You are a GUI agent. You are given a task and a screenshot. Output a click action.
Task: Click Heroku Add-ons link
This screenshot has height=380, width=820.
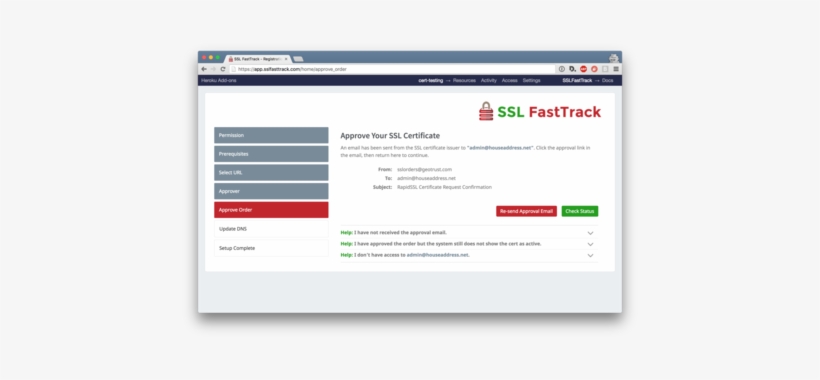coord(219,80)
